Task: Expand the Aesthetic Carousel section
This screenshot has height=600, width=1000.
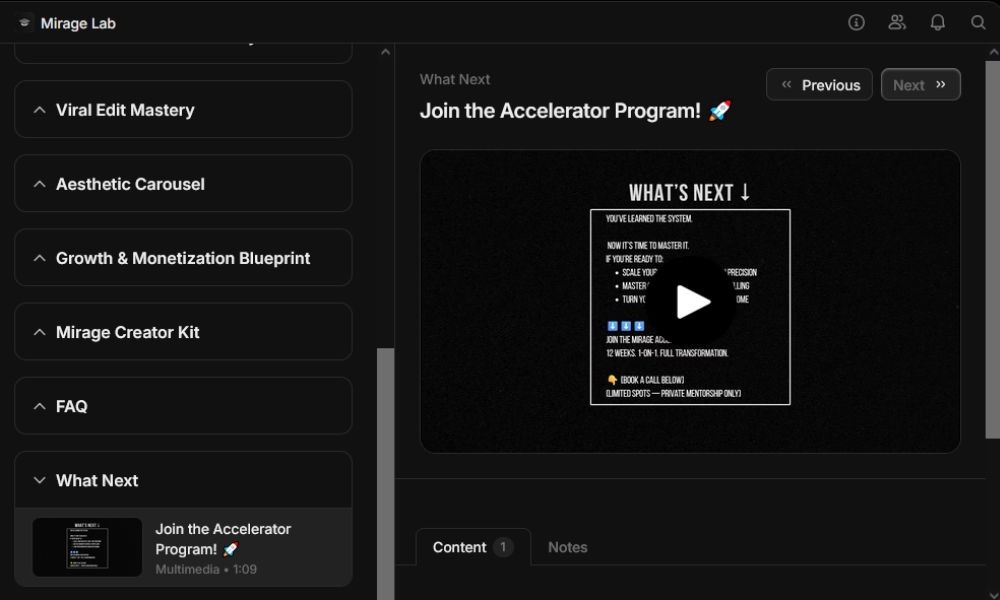Action: coord(183,184)
